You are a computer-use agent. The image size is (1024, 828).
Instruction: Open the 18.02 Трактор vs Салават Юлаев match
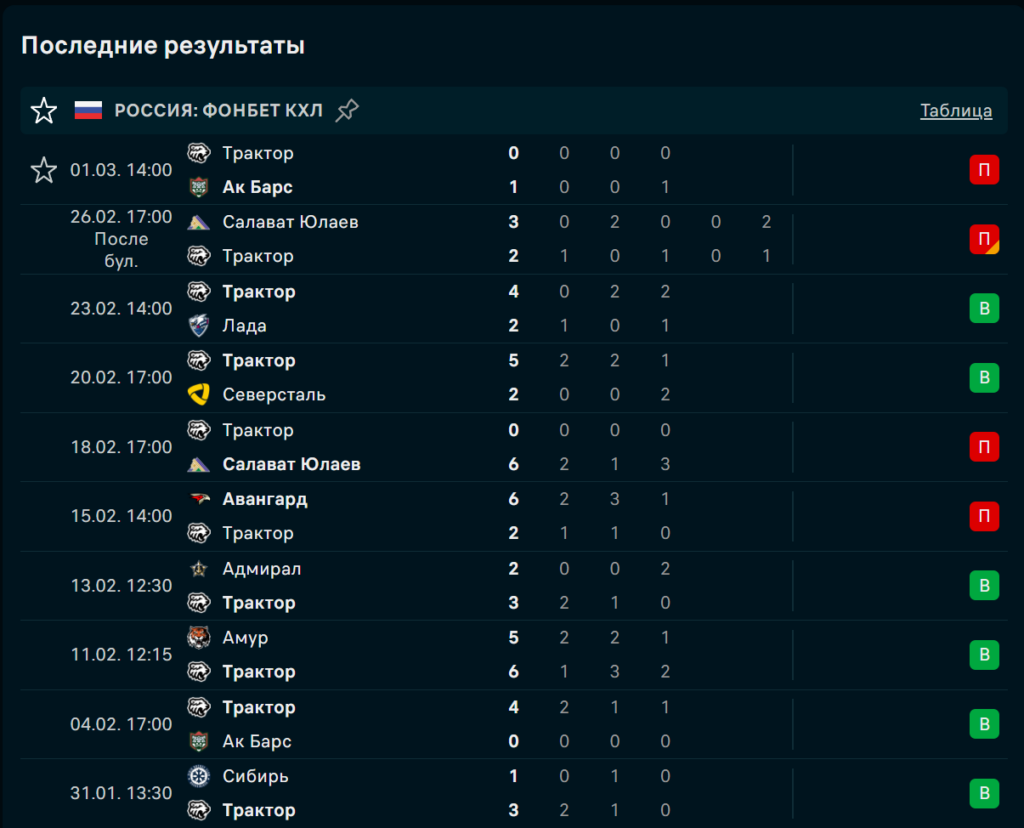(400, 447)
